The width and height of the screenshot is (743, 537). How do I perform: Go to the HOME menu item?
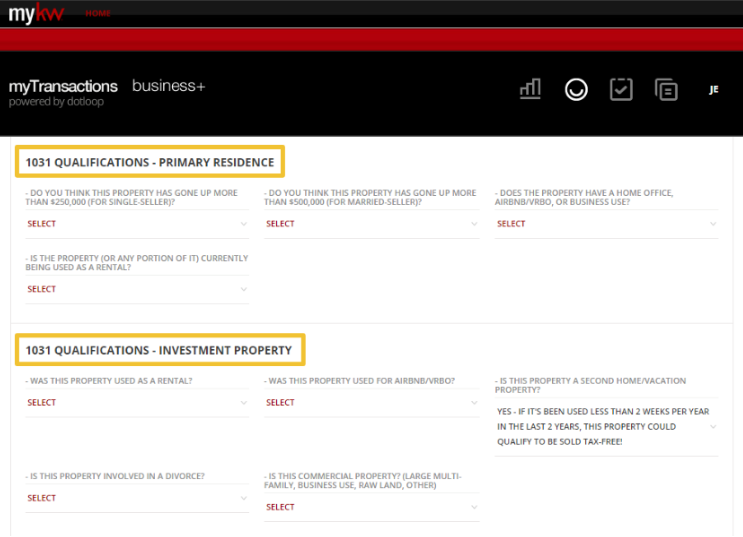(x=98, y=13)
